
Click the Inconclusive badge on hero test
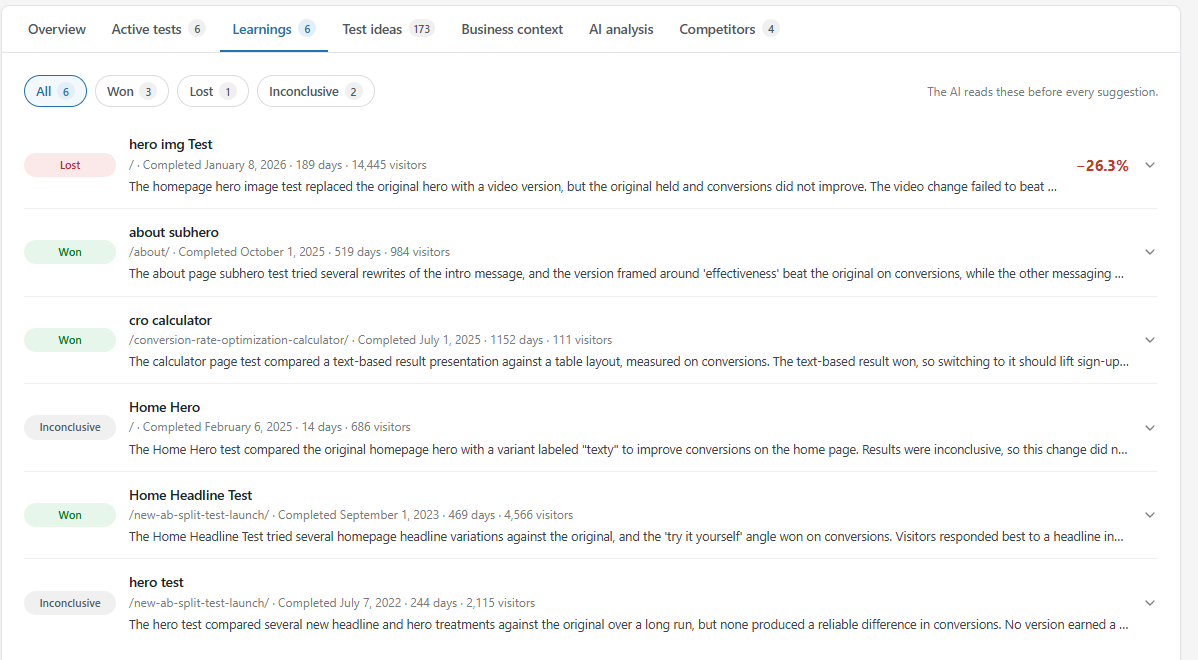click(70, 603)
